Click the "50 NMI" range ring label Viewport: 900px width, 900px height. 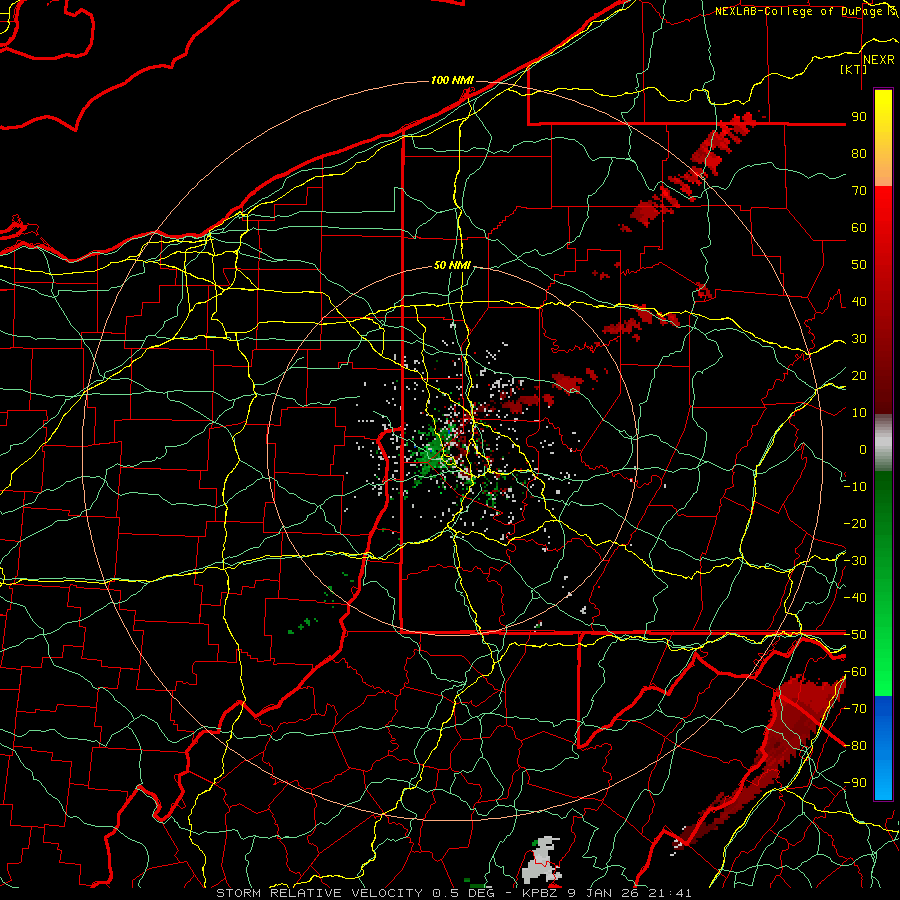452,265
